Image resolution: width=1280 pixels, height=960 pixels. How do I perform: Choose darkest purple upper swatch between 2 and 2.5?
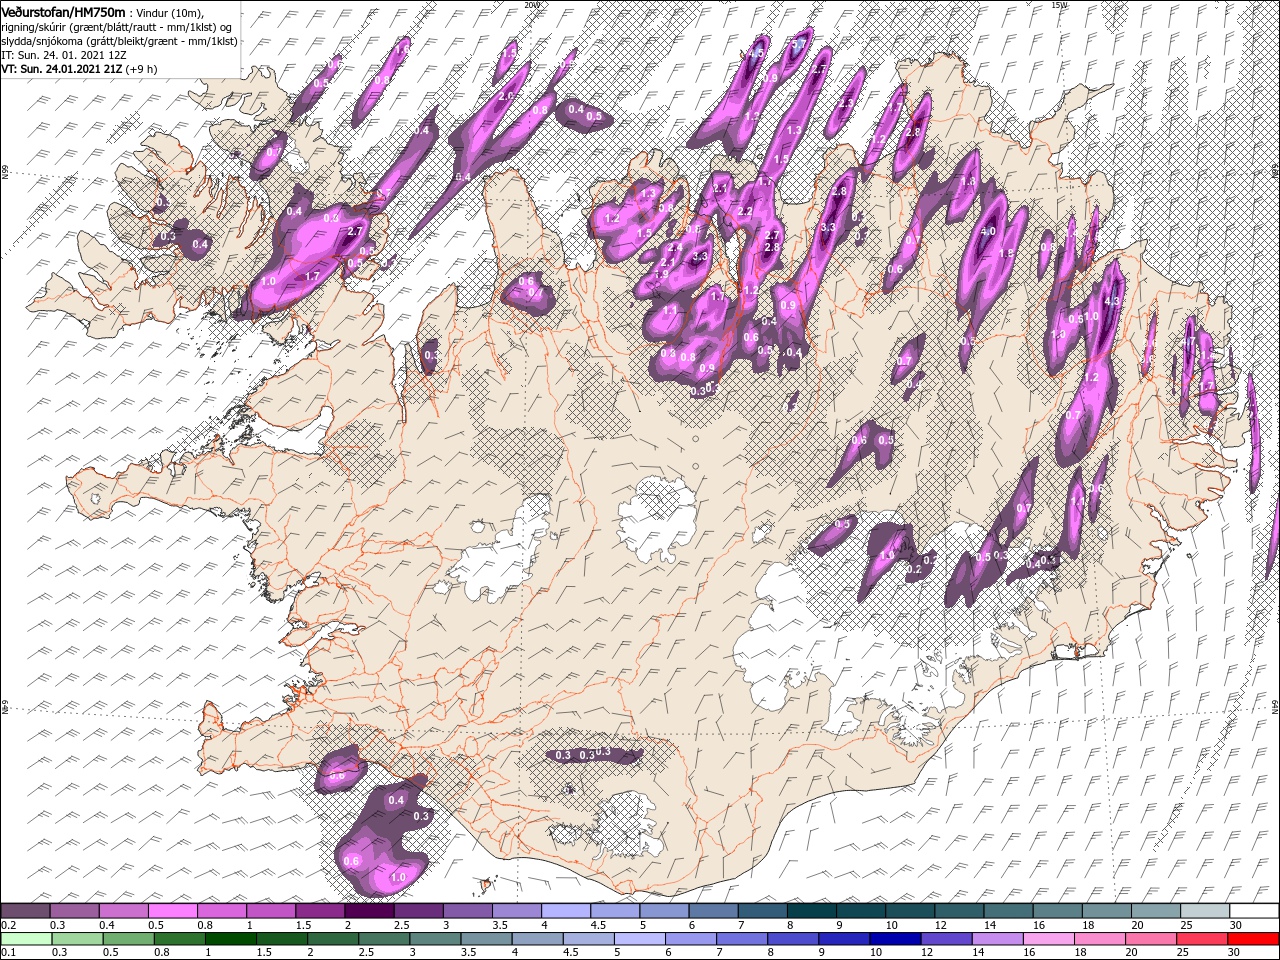[x=368, y=911]
